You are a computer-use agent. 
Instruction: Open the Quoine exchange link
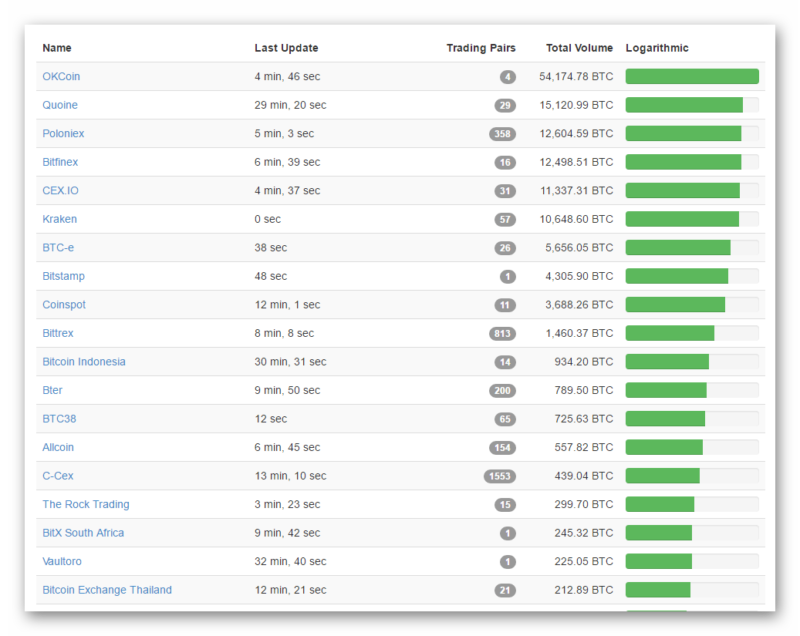(60, 105)
